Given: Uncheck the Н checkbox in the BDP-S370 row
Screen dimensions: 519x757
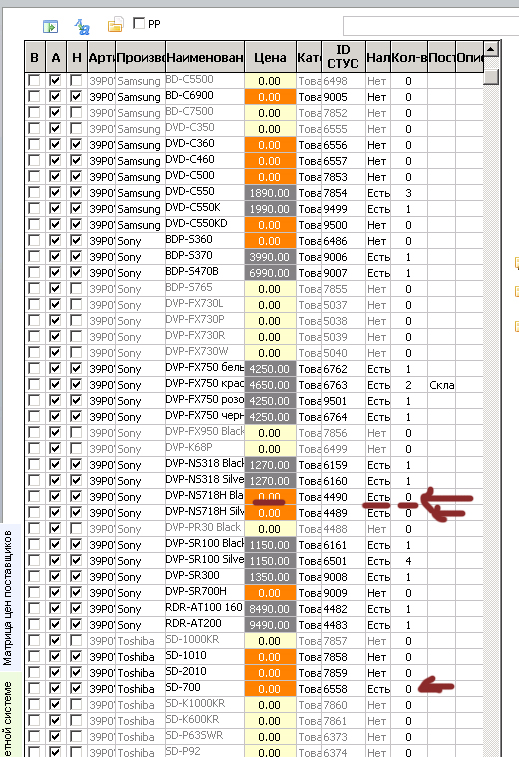Looking at the screenshot, I should click(76, 256).
